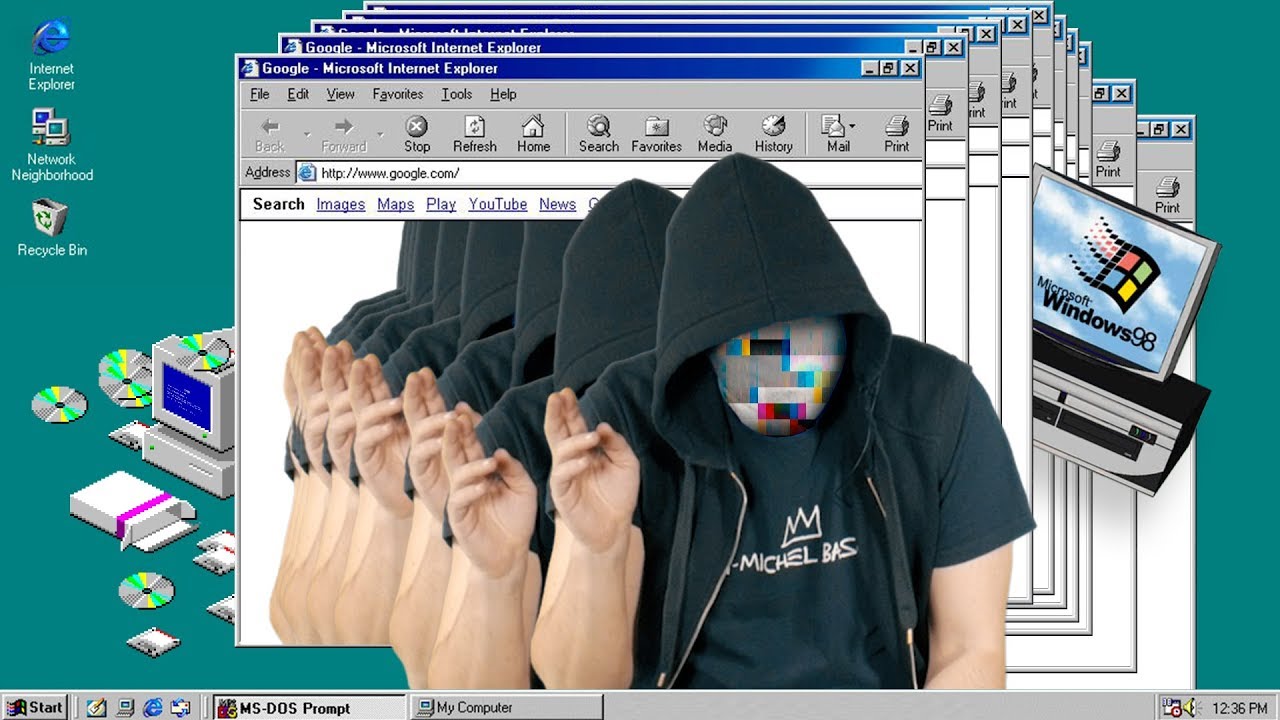The image size is (1280, 720).
Task: Open the Favorites menu
Action: pos(397,94)
